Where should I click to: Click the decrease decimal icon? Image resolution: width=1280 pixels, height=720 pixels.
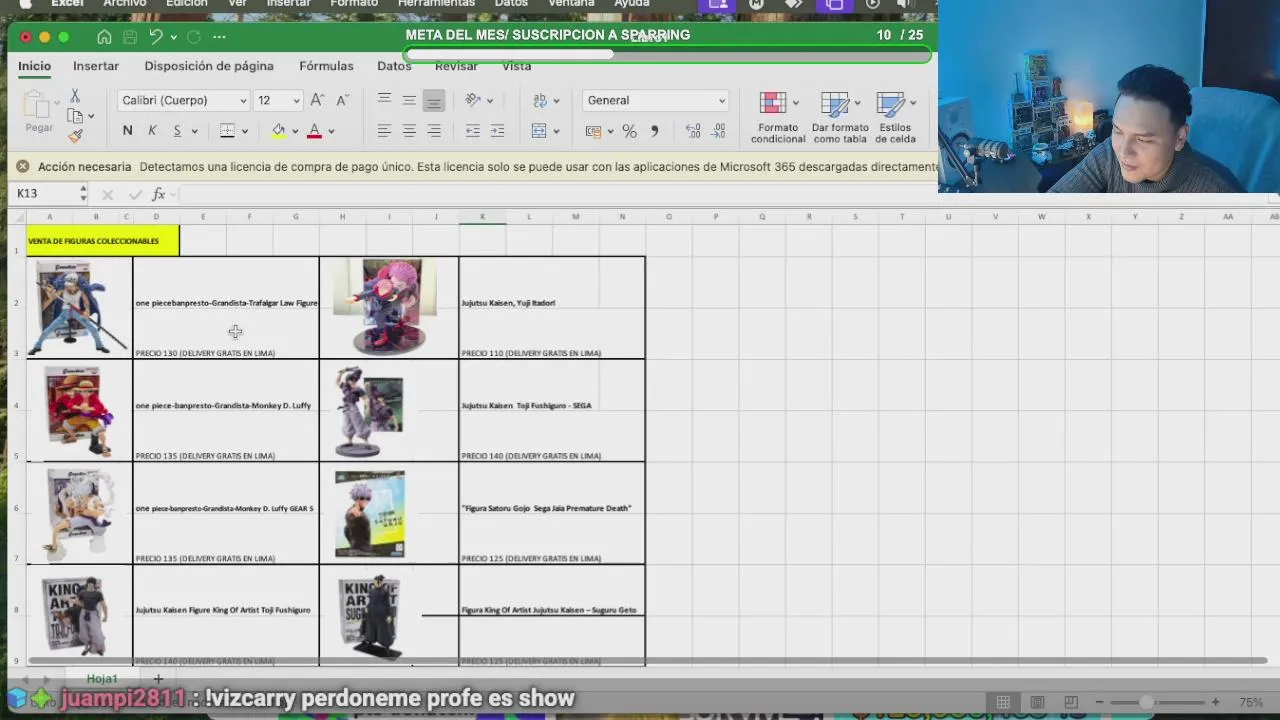tap(718, 131)
